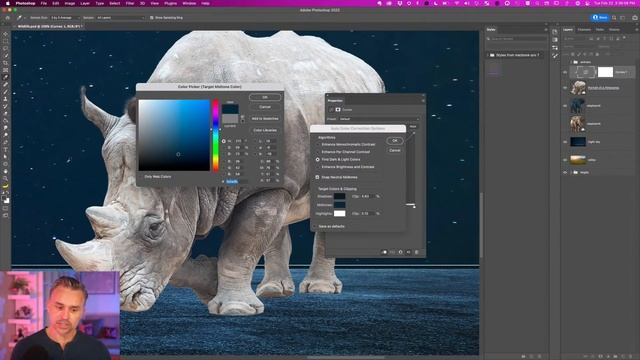Select the Move tool
This screenshot has height=360, width=640.
point(5,34)
